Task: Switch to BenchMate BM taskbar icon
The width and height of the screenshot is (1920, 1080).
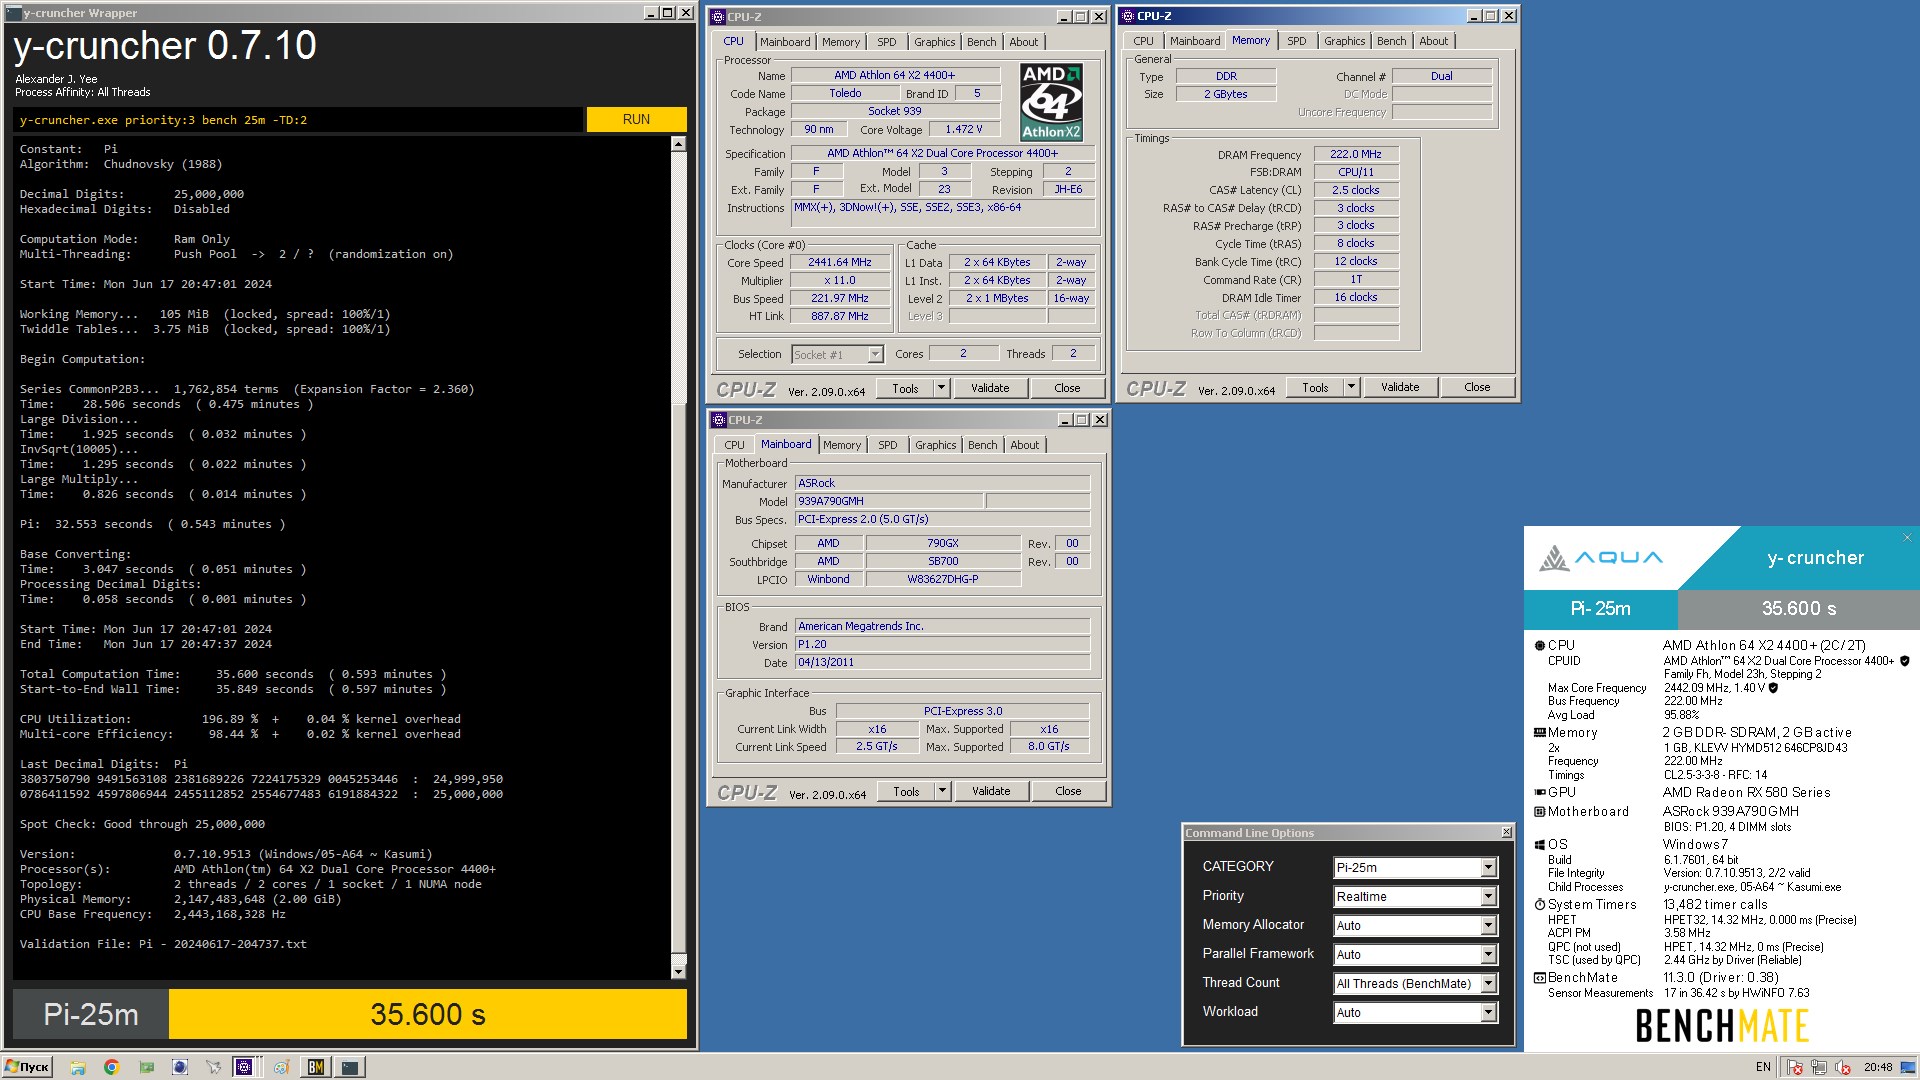Action: [x=316, y=1067]
